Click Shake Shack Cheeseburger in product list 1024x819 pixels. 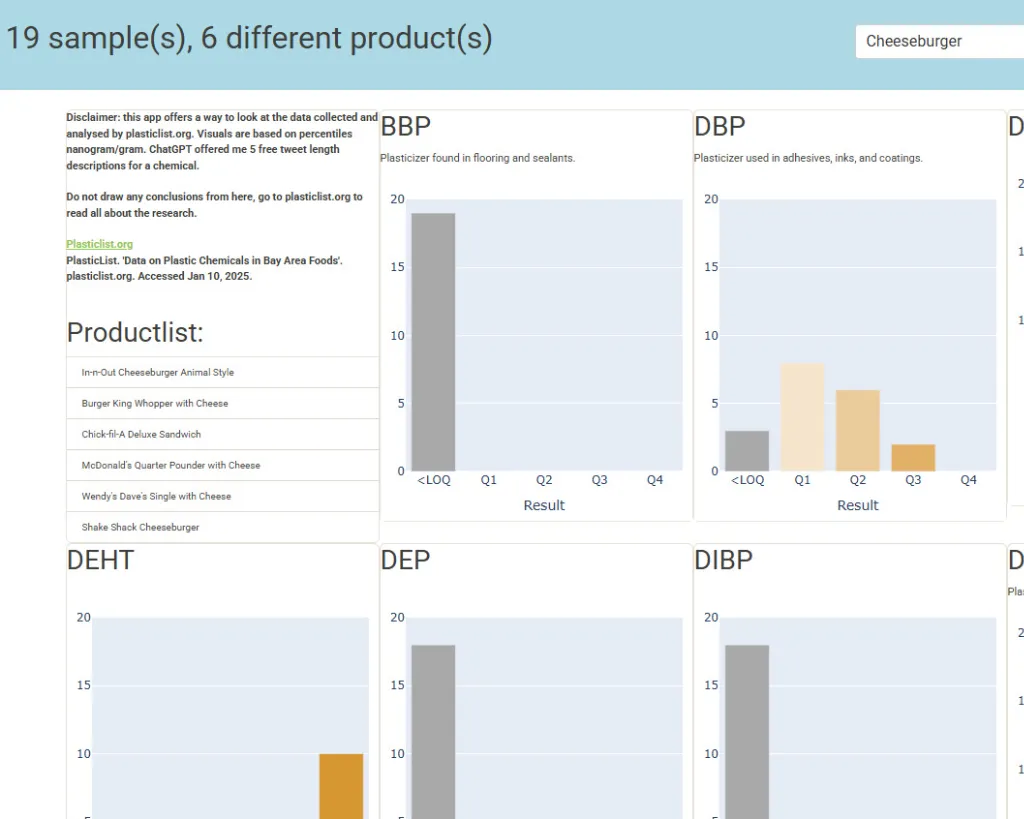[140, 527]
